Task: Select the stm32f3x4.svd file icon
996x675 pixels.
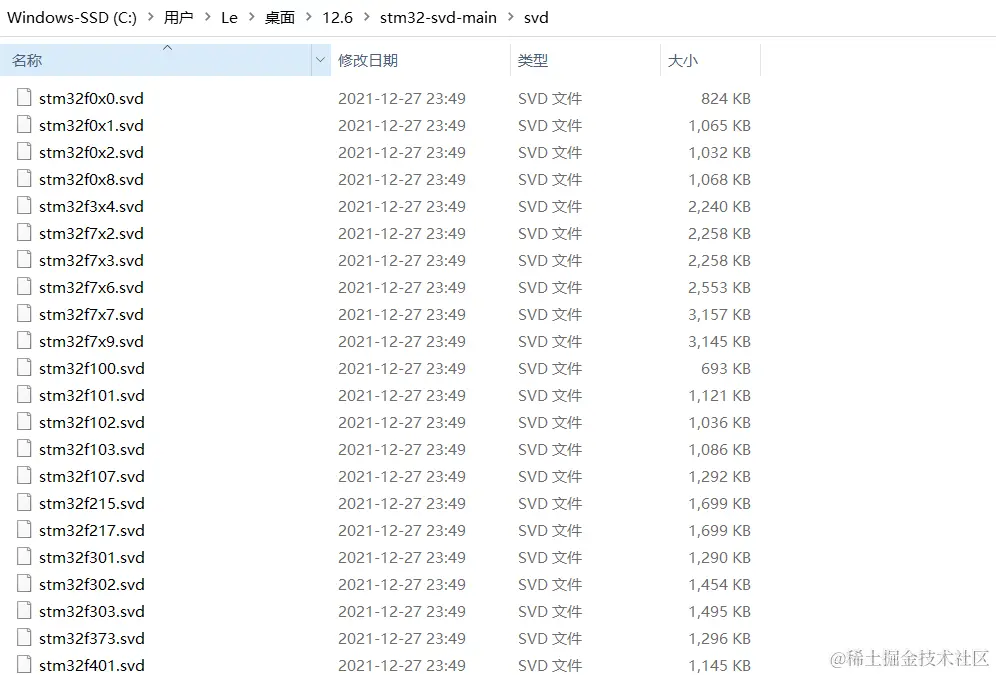Action: pyautogui.click(x=24, y=205)
